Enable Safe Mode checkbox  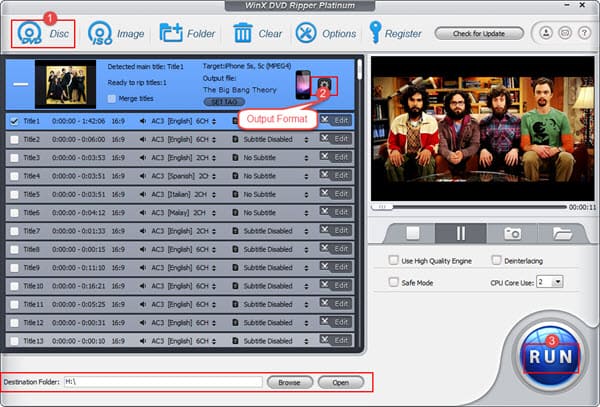point(393,282)
